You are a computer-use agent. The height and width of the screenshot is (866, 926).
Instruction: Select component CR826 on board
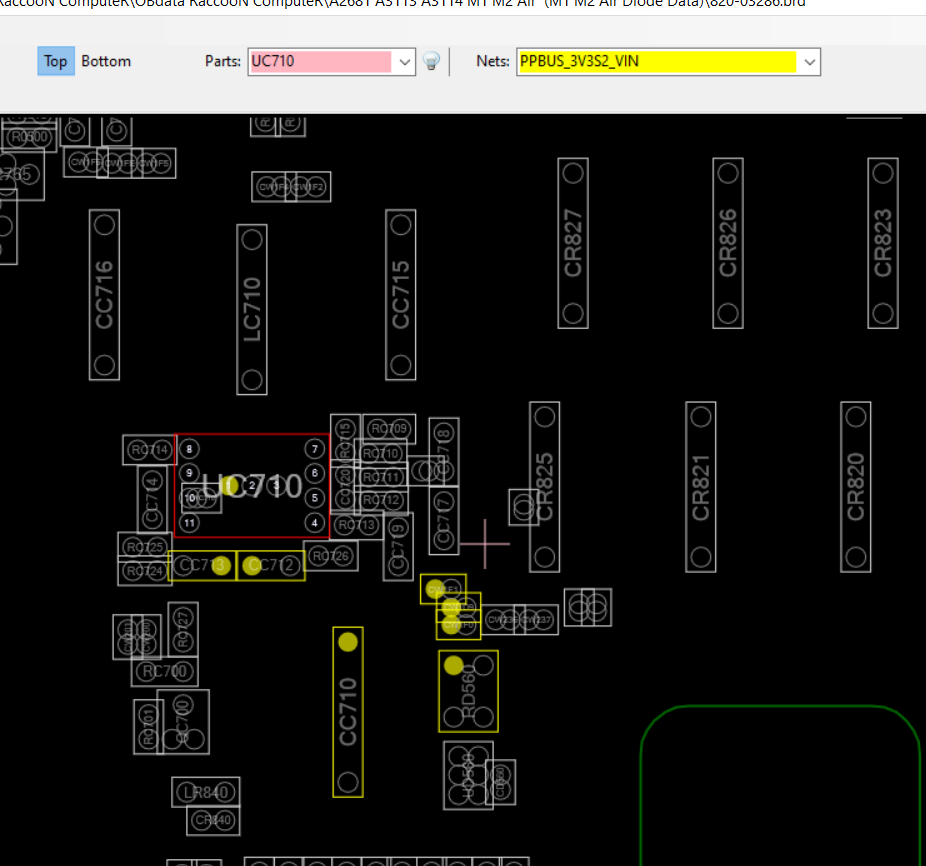(x=728, y=243)
